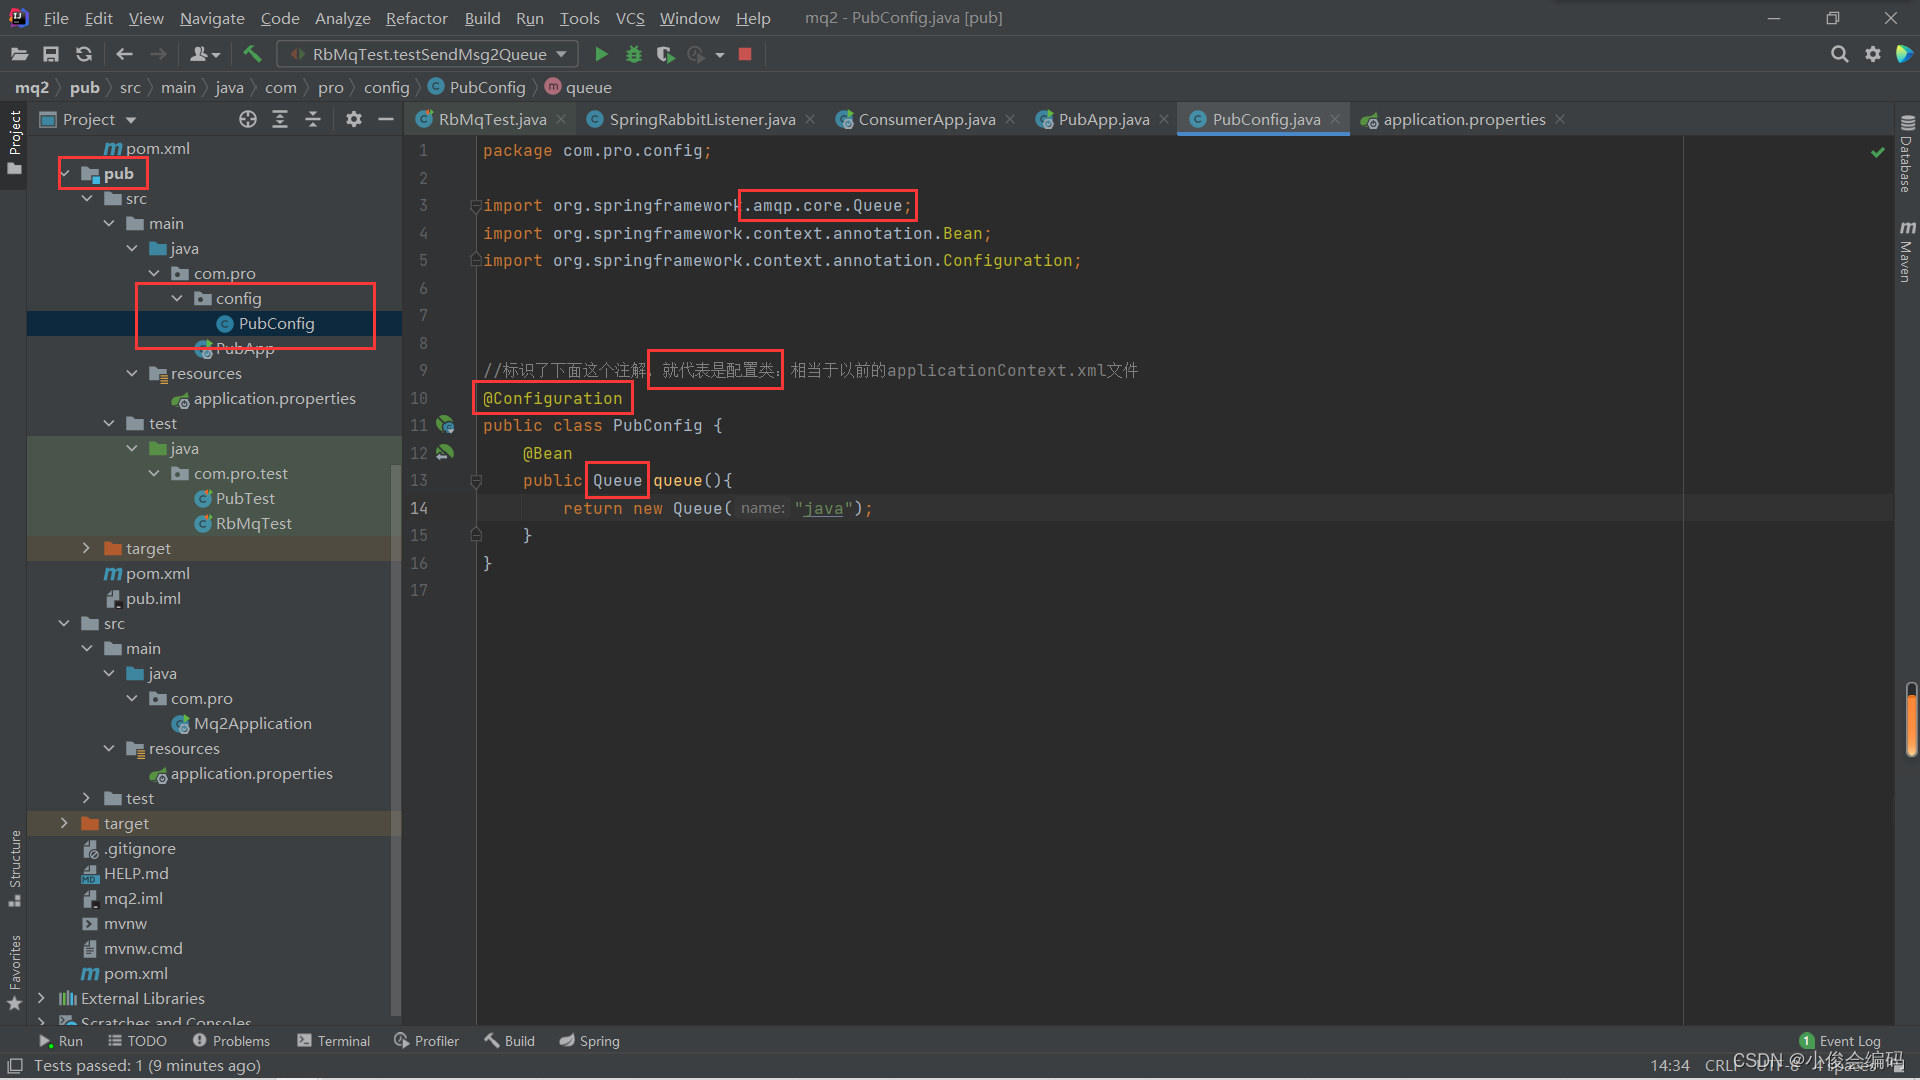Collapse the config folder in tree
Screen dimensions: 1920x1080
click(177, 298)
